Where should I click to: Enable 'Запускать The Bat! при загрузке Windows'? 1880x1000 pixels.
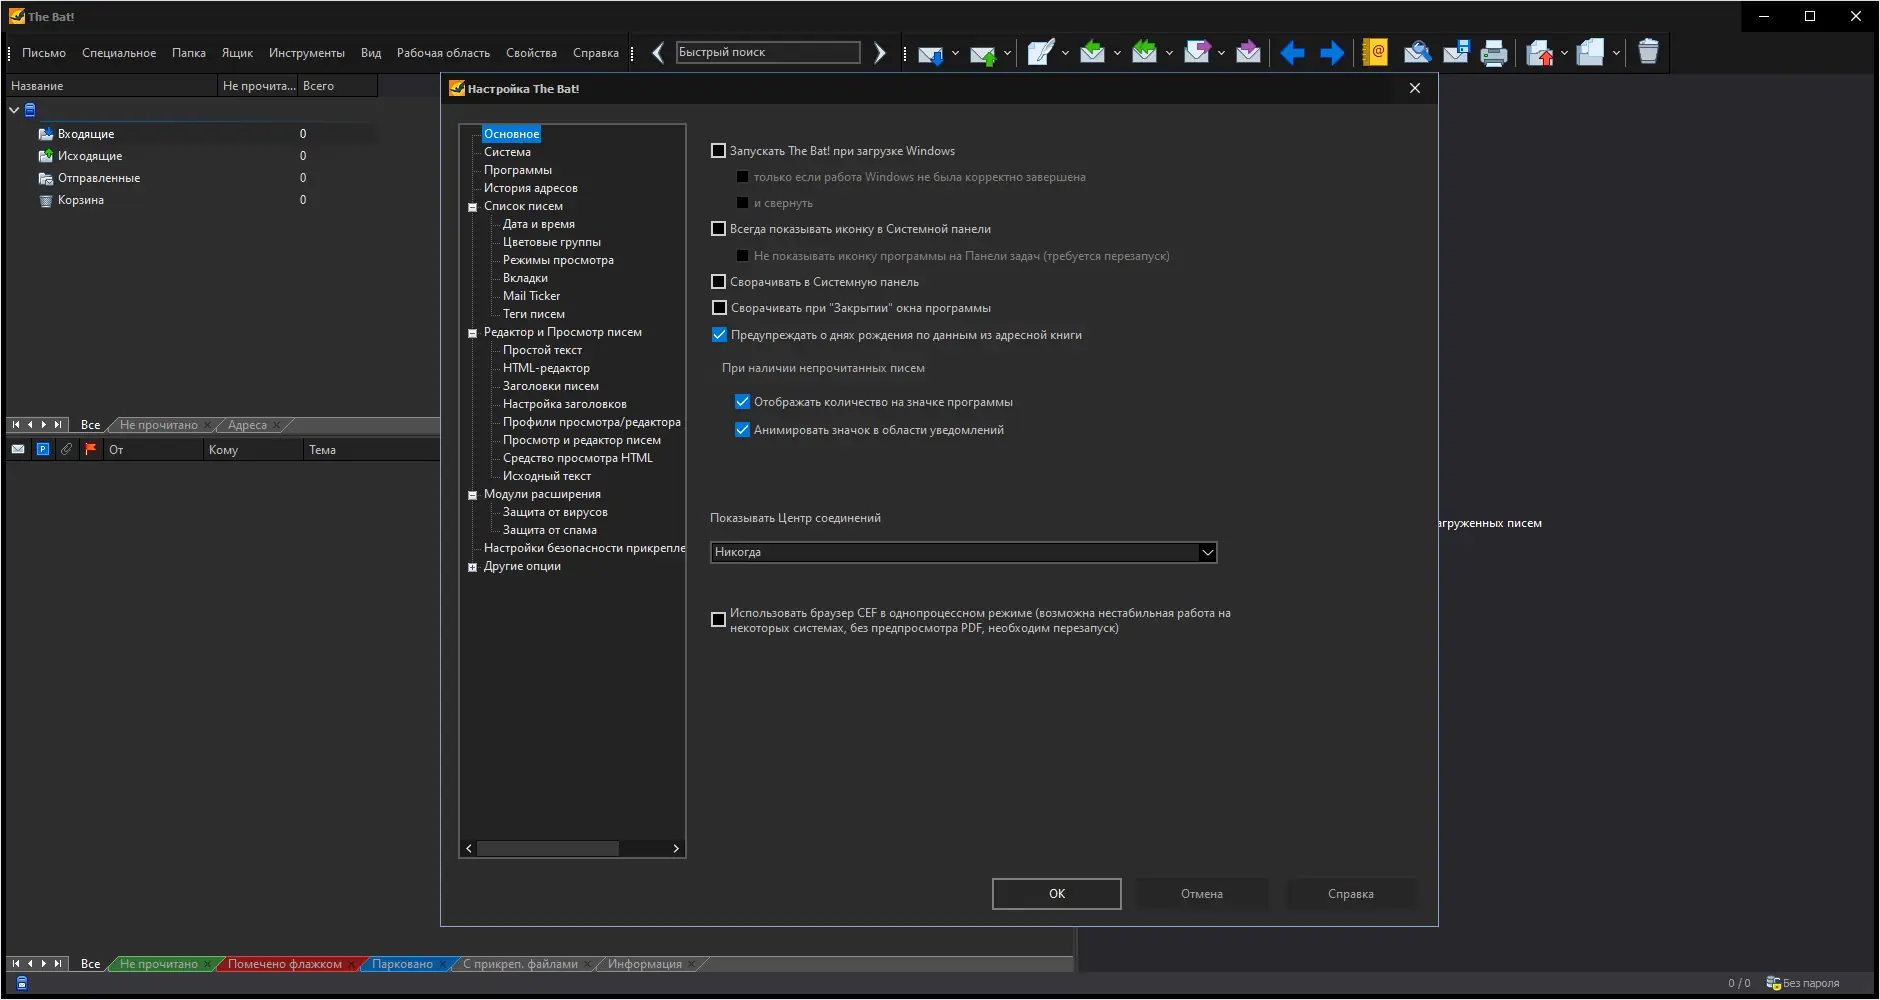pos(718,151)
